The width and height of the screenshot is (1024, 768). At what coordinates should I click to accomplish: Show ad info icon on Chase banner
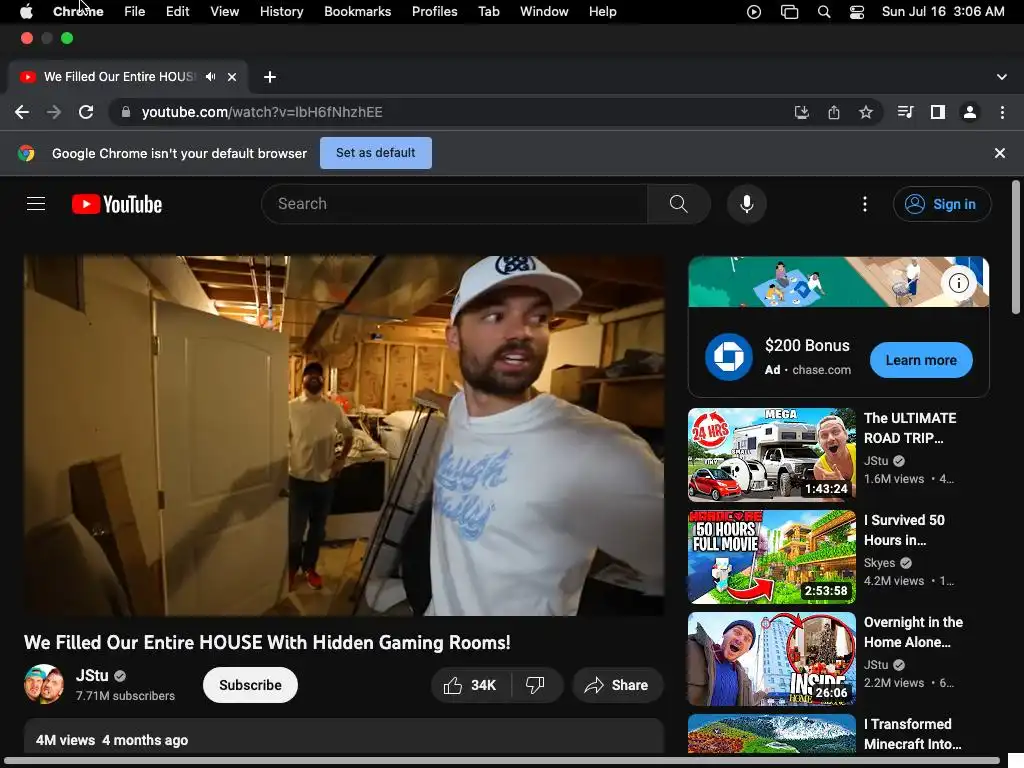click(x=958, y=283)
